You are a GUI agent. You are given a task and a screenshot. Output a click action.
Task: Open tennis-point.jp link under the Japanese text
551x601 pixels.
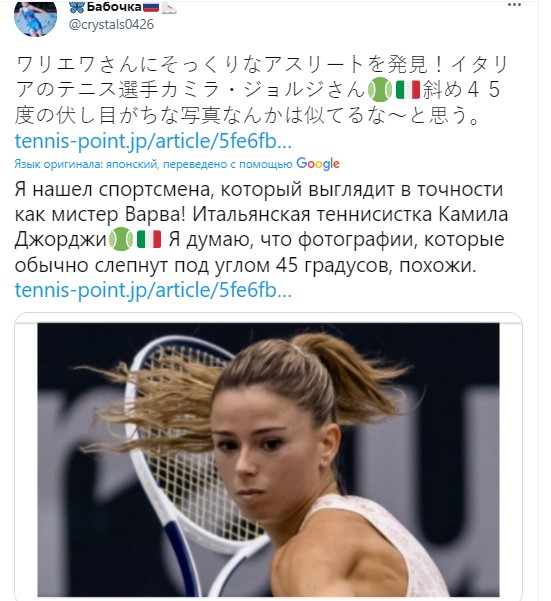coord(153,141)
